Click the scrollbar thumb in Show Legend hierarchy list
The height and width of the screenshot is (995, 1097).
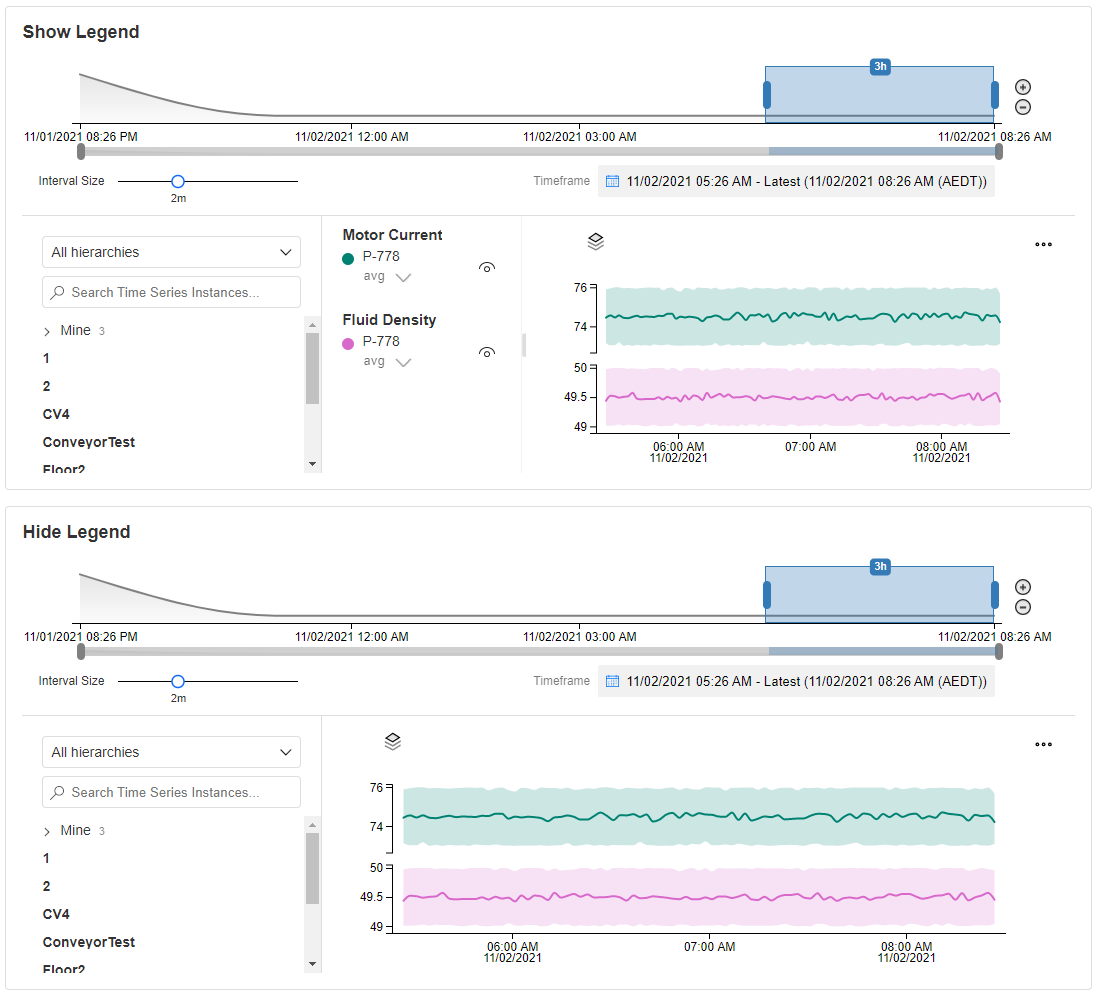pyautogui.click(x=313, y=369)
